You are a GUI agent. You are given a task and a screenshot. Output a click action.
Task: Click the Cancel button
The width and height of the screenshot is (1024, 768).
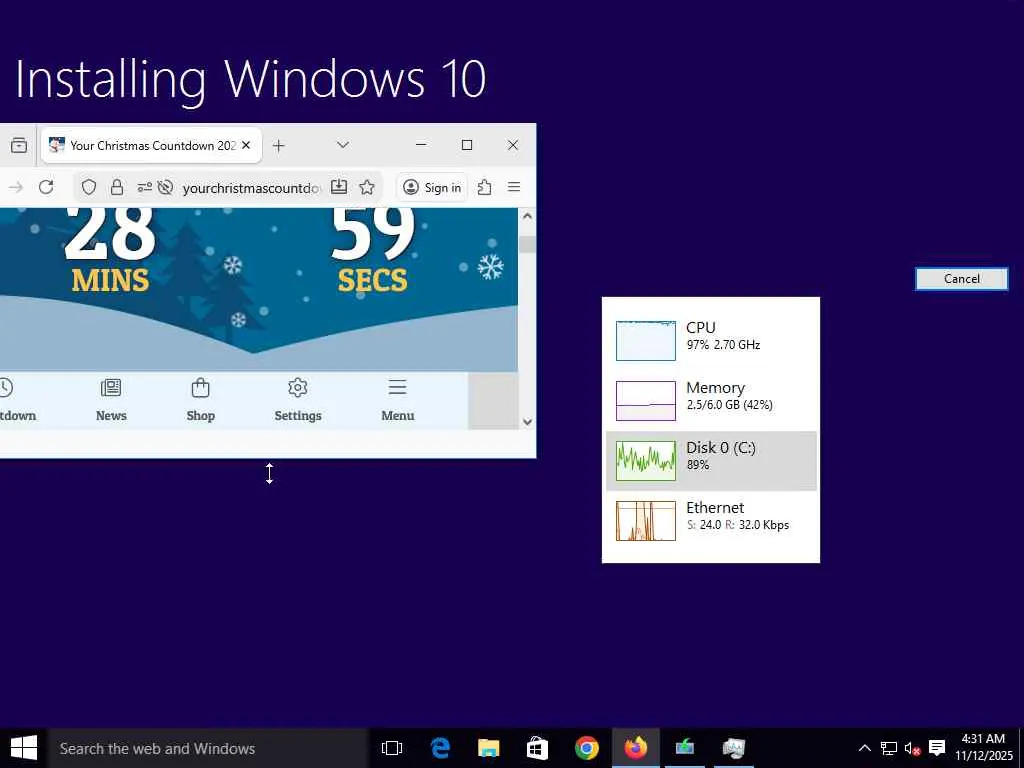[961, 279]
